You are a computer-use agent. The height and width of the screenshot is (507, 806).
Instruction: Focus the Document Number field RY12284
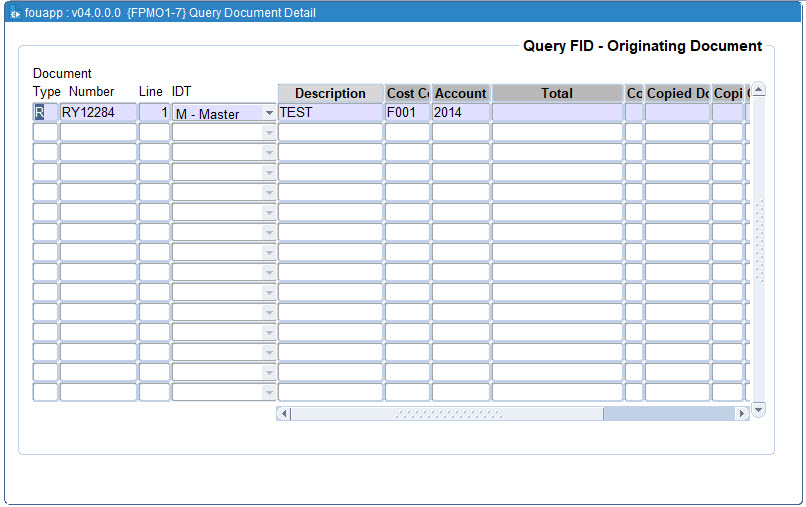point(98,113)
